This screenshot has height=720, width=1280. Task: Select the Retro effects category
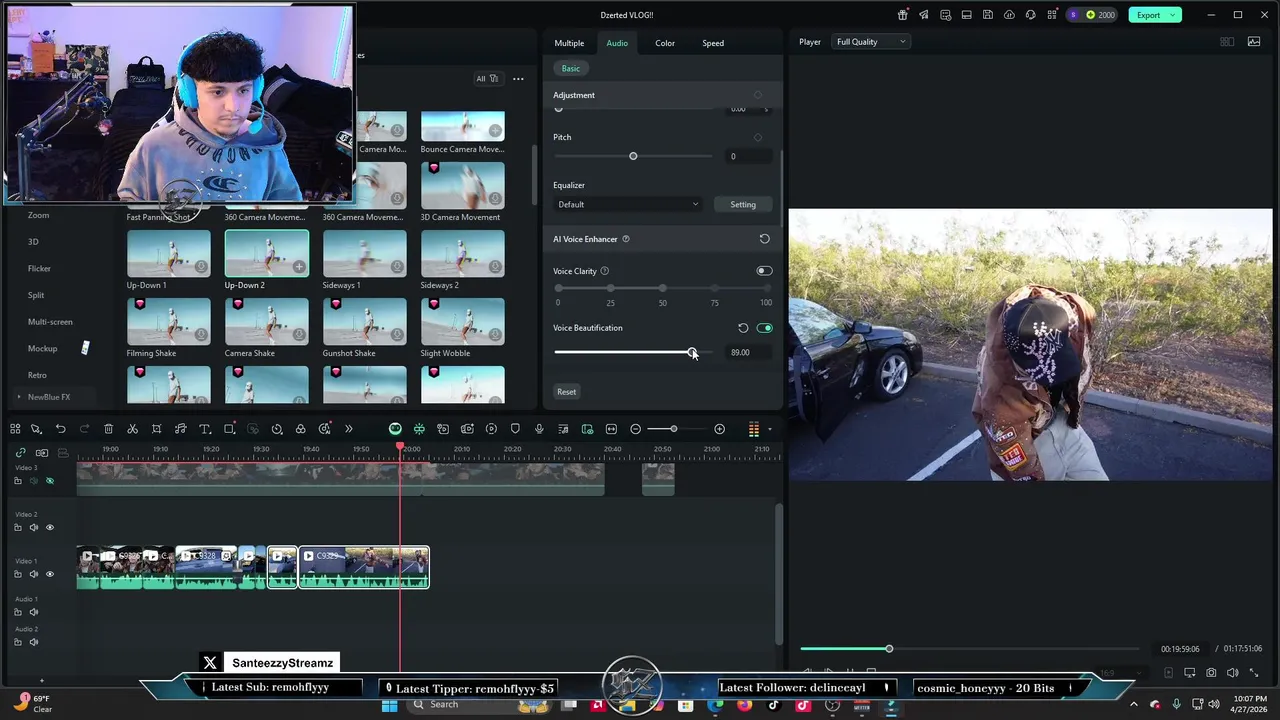[37, 375]
